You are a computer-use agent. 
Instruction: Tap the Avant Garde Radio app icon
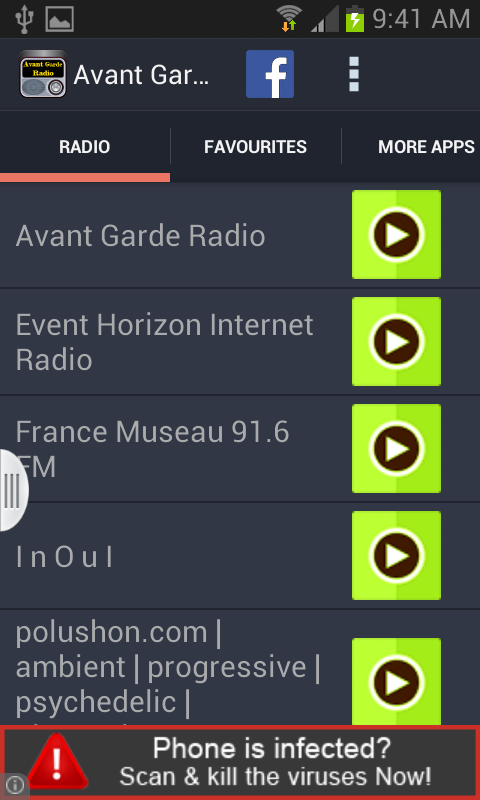[x=43, y=74]
